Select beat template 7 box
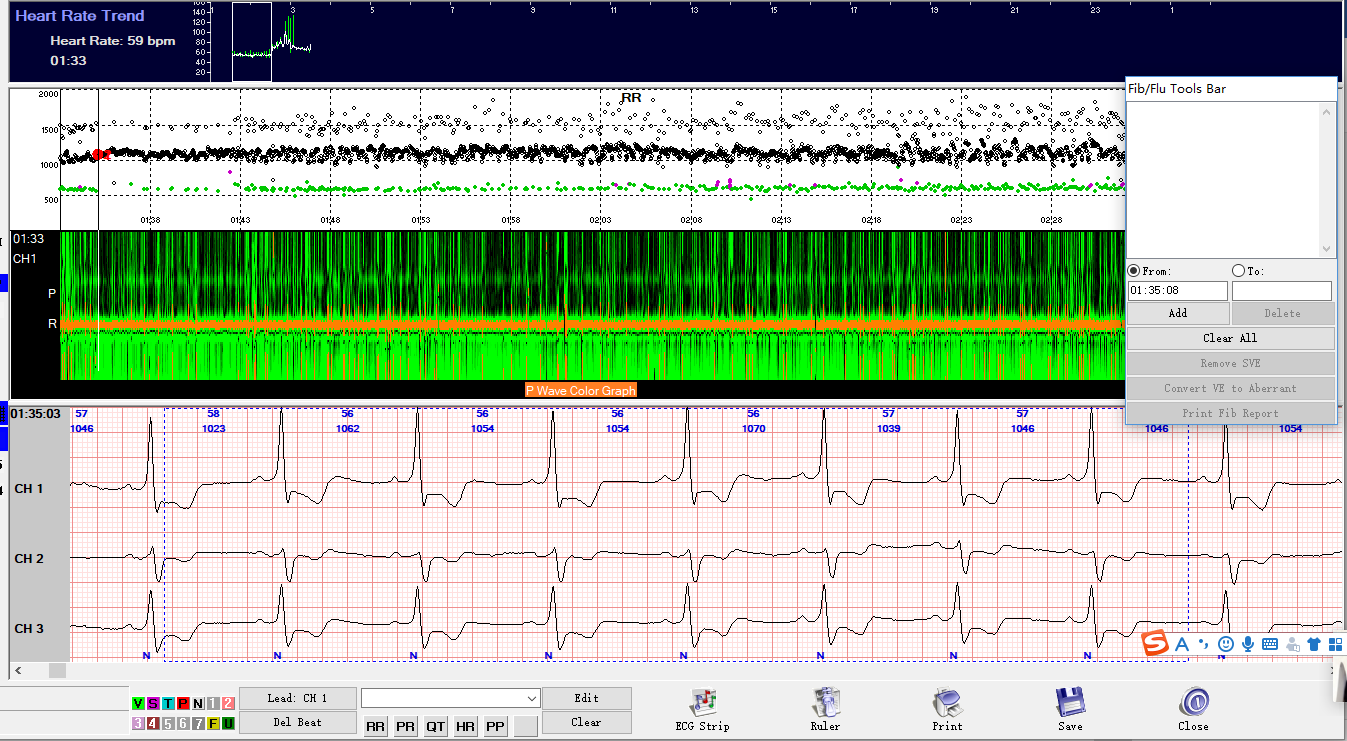1347x741 pixels. click(x=198, y=723)
